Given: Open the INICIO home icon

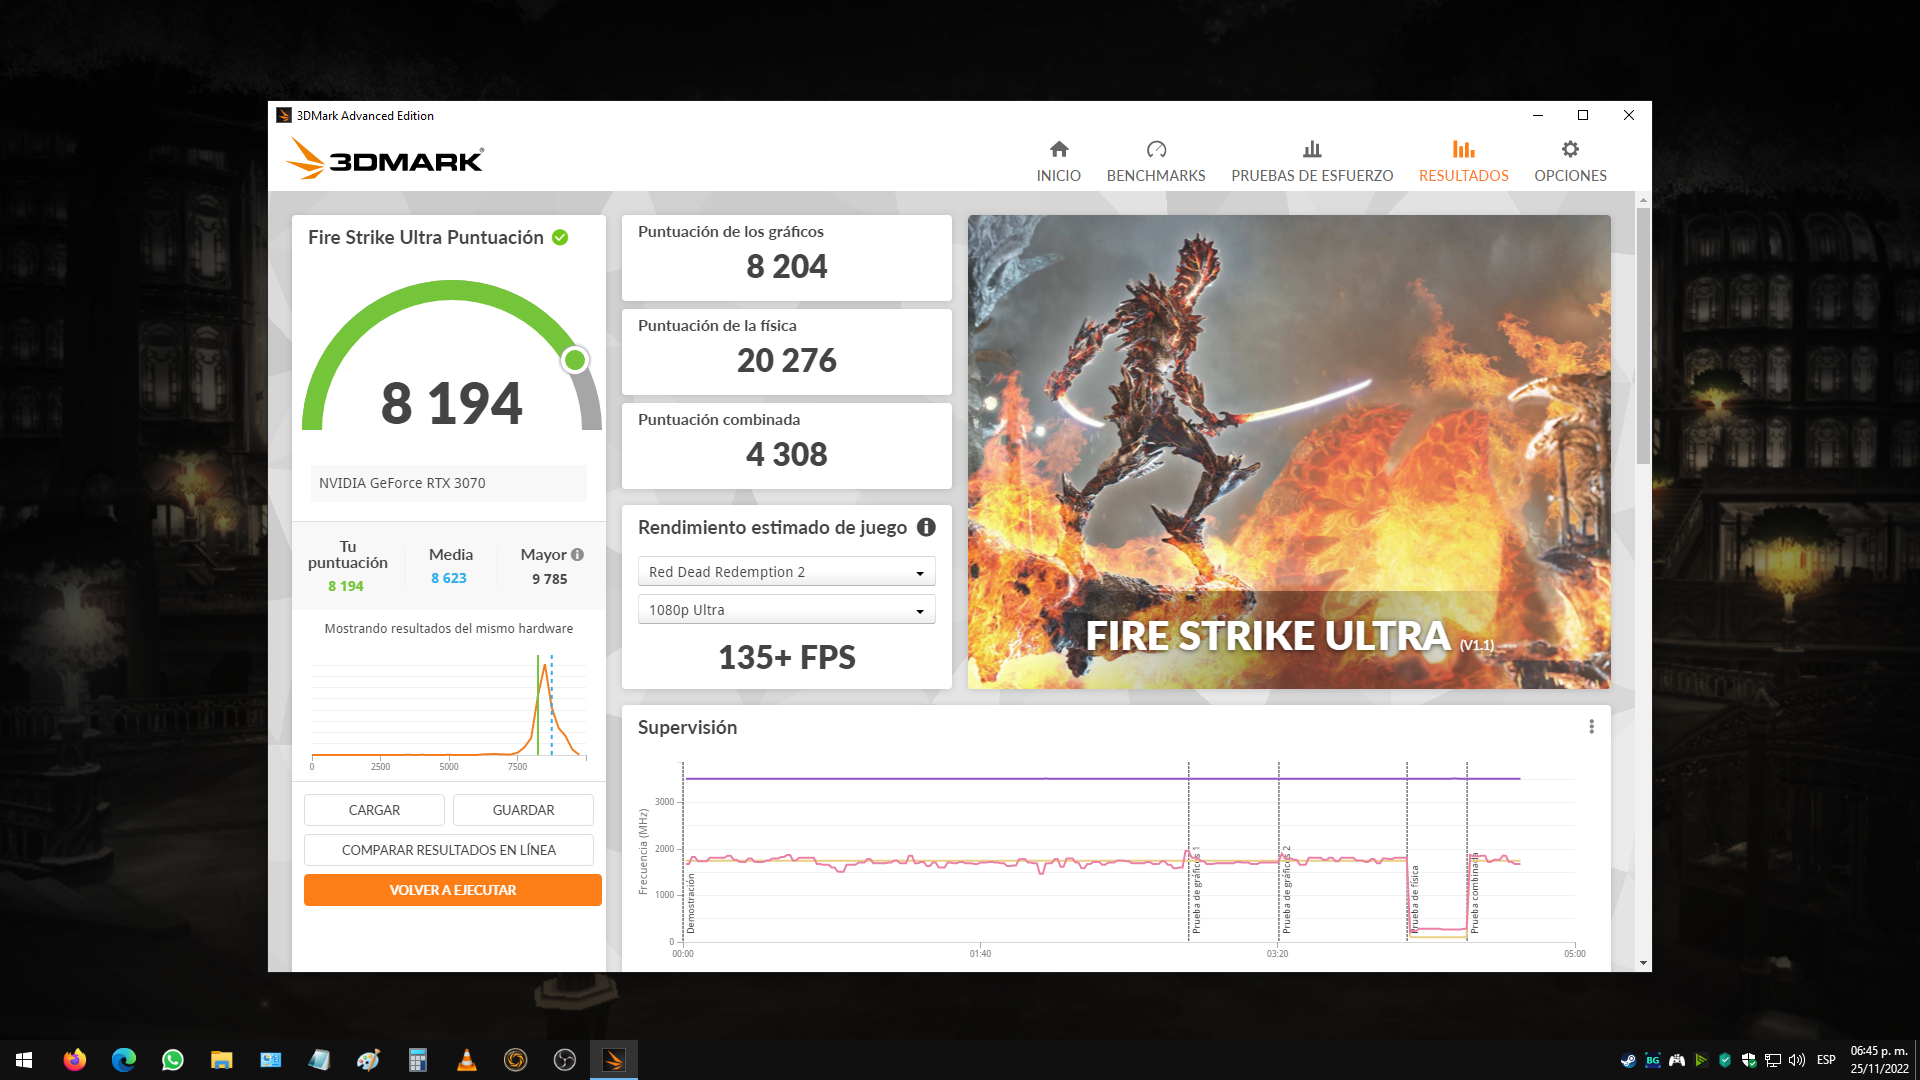Looking at the screenshot, I should point(1058,161).
